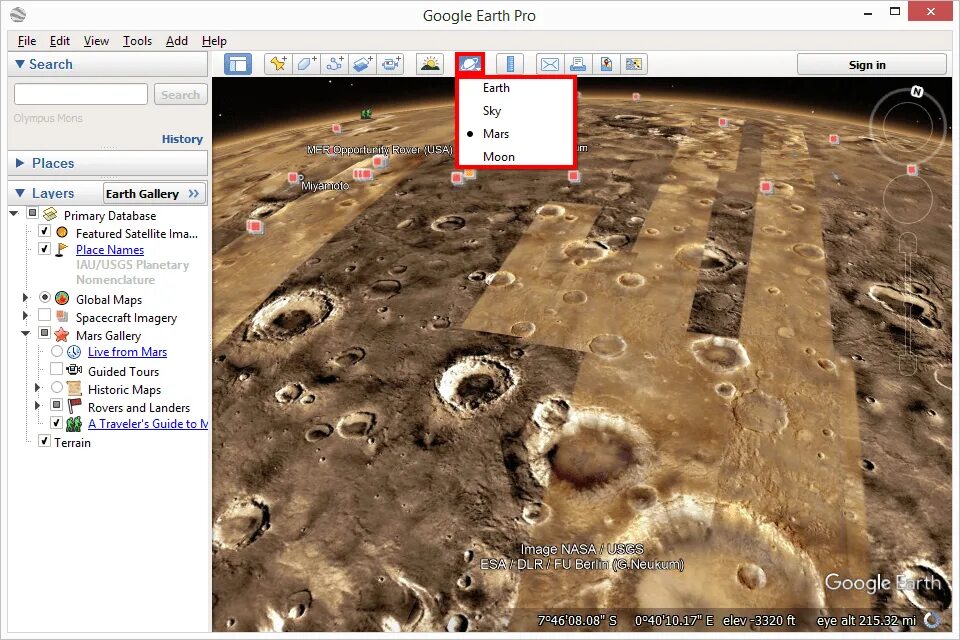Open the File menu
The width and height of the screenshot is (960, 640).
pyautogui.click(x=27, y=40)
